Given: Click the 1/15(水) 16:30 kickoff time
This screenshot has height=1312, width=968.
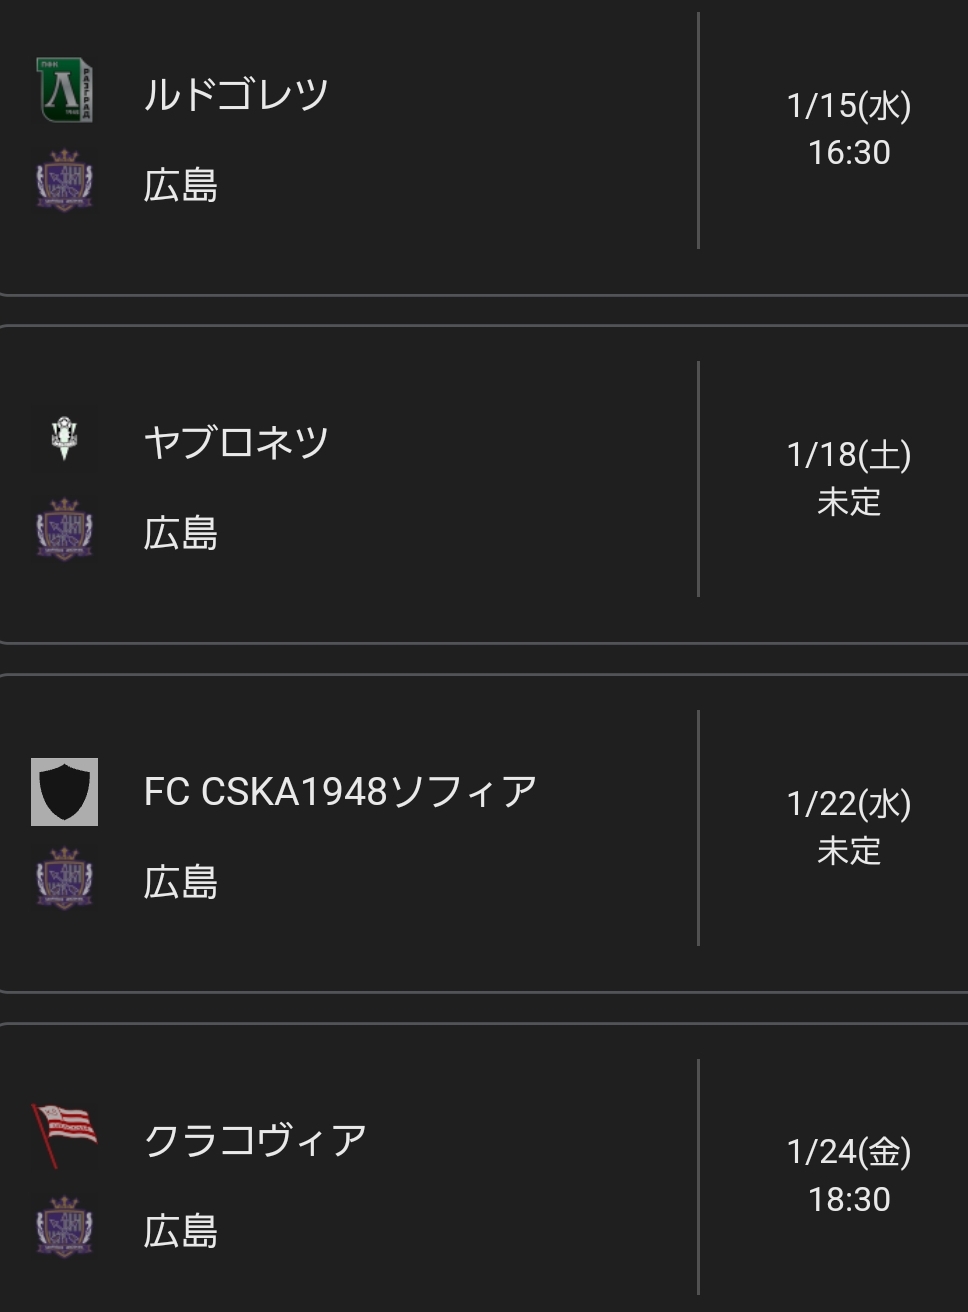Looking at the screenshot, I should [848, 129].
